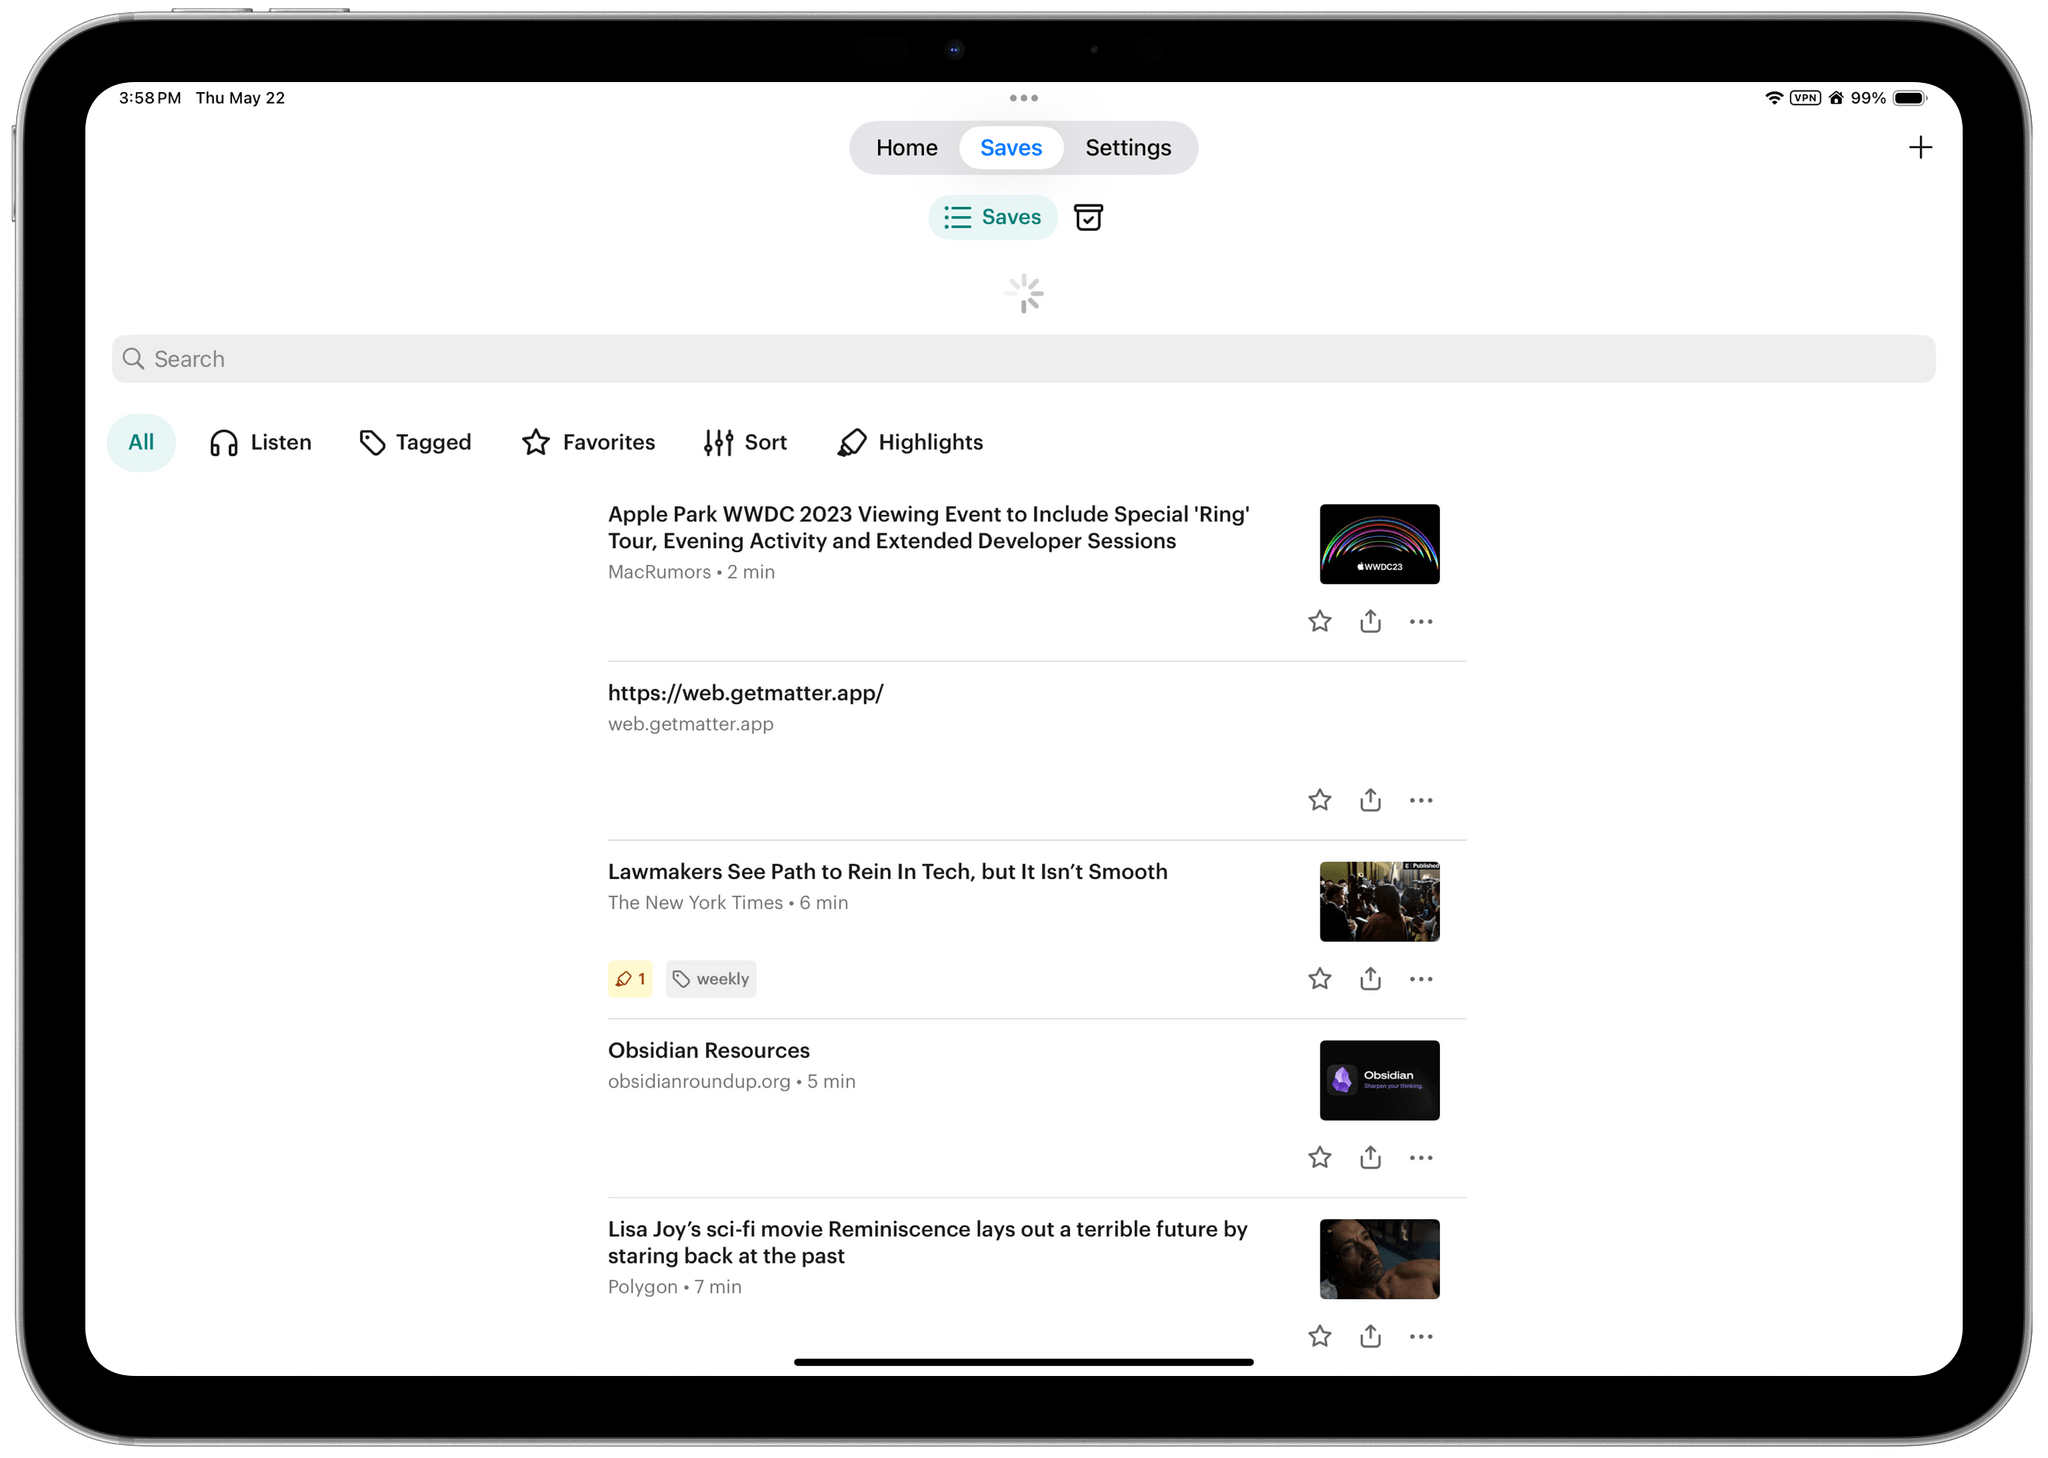
Task: Filter by Favorites
Action: click(x=588, y=442)
